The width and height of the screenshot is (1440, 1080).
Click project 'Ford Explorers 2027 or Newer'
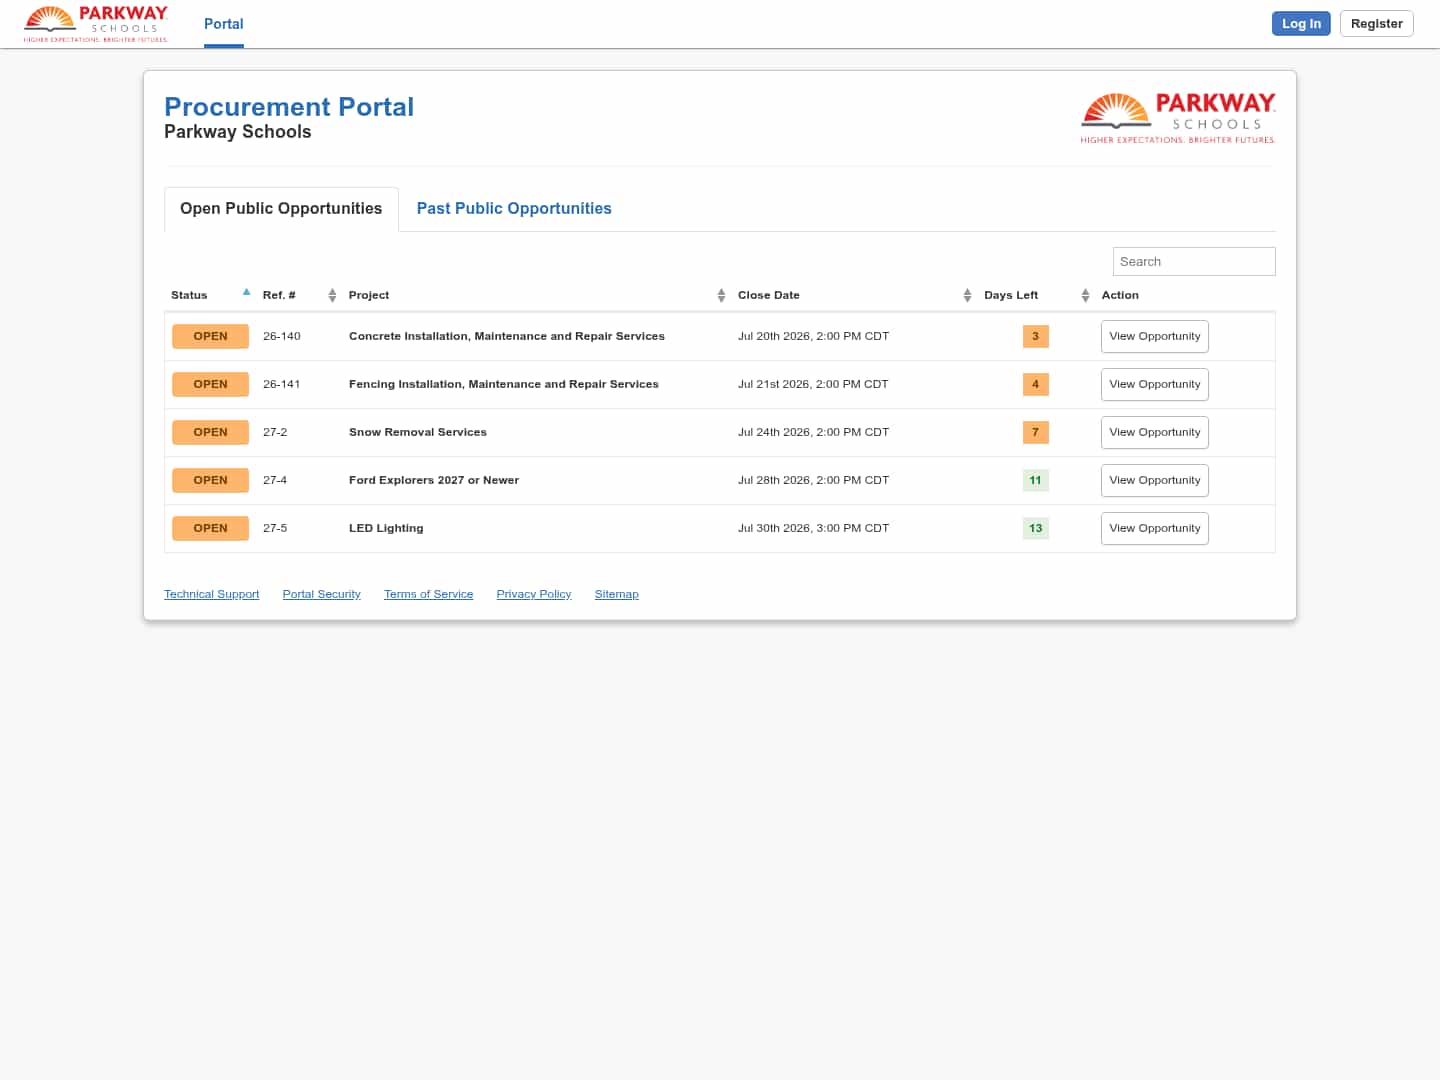[434, 480]
